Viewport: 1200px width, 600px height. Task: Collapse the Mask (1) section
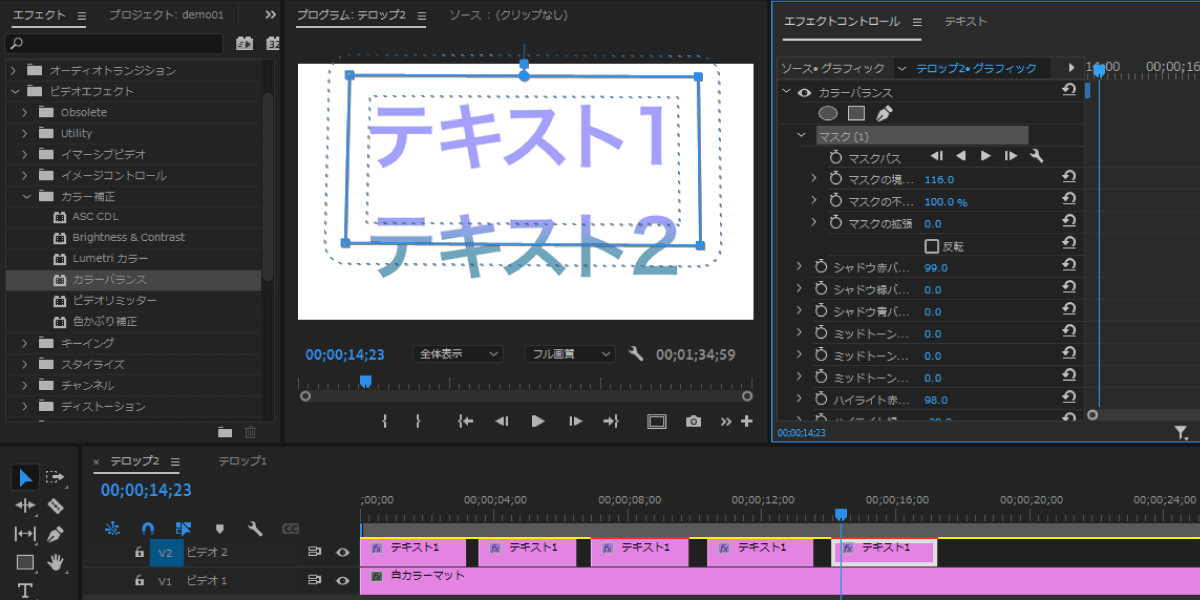click(x=801, y=135)
